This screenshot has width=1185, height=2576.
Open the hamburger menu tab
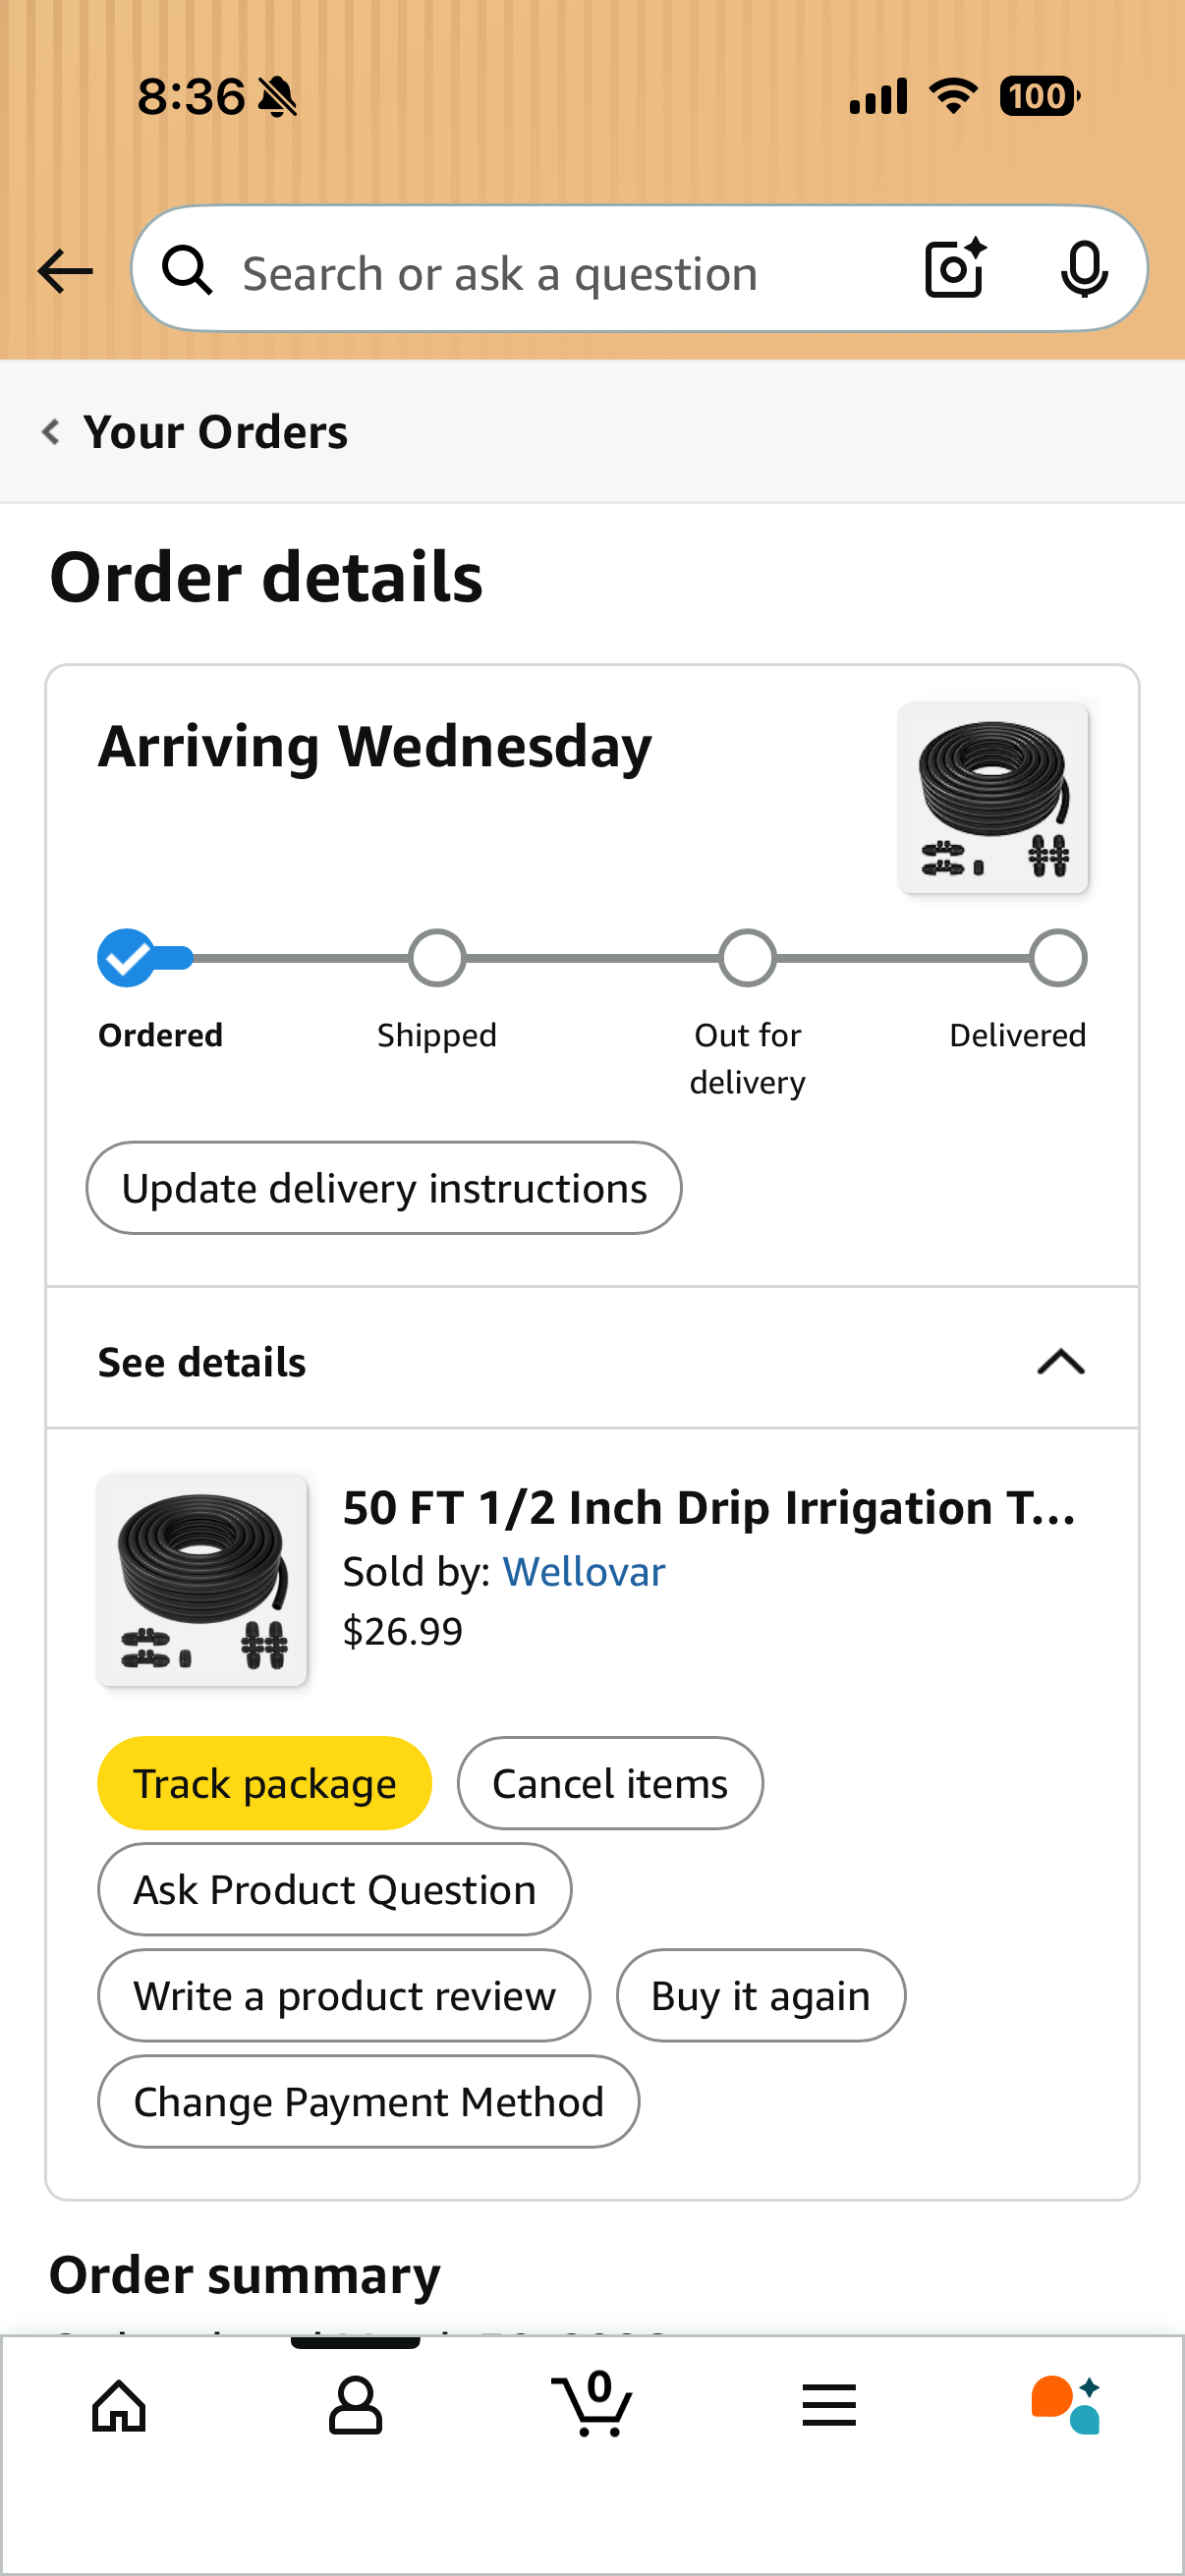tap(829, 2405)
